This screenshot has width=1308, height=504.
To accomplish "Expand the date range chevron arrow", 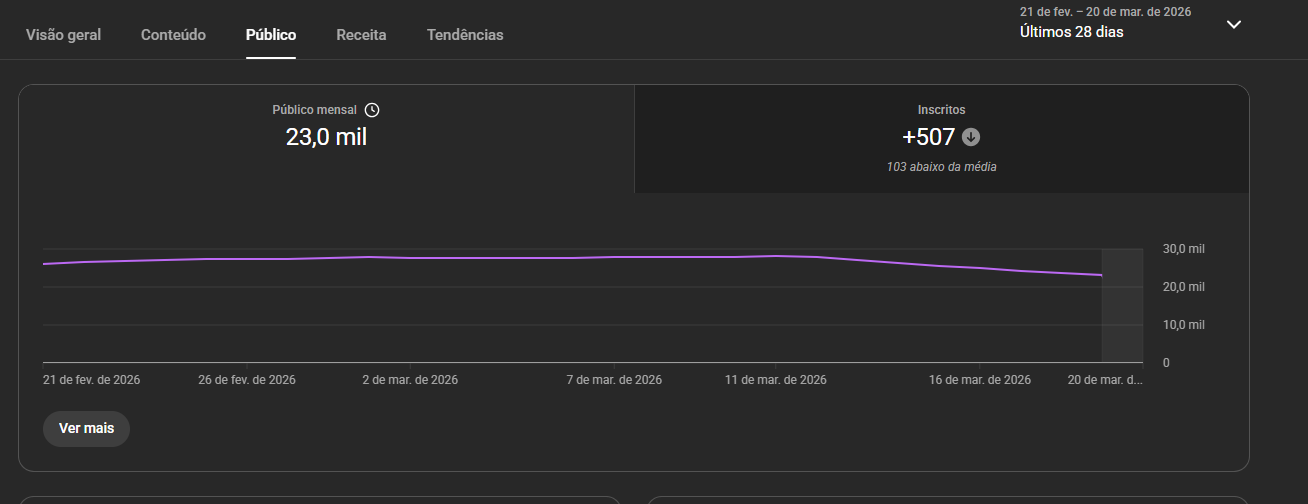I will (1234, 25).
